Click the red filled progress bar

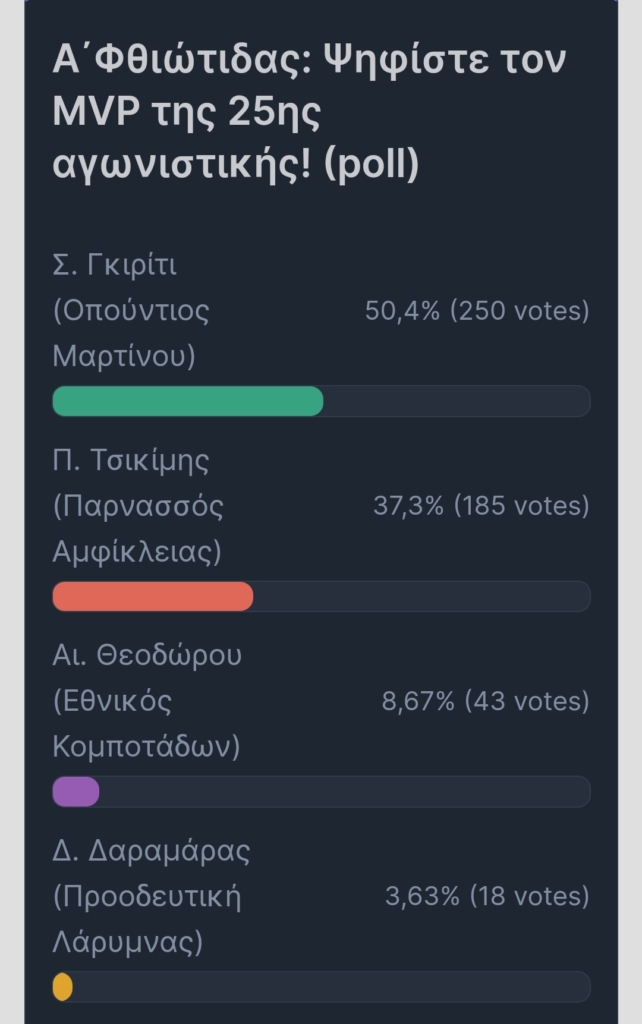[153, 596]
